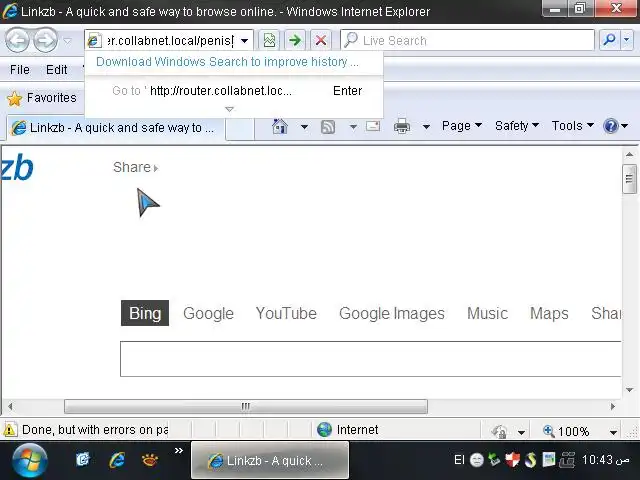Viewport: 640px width, 480px height.
Task: Click the Show Desktop quick launch icon
Action: tap(83, 460)
